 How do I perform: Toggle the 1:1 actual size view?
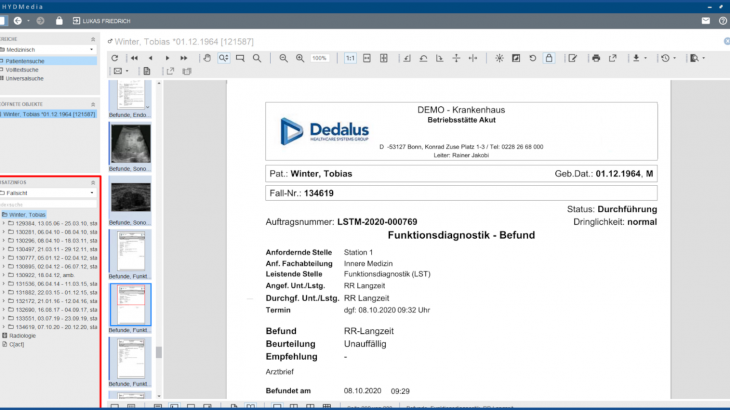[350, 58]
